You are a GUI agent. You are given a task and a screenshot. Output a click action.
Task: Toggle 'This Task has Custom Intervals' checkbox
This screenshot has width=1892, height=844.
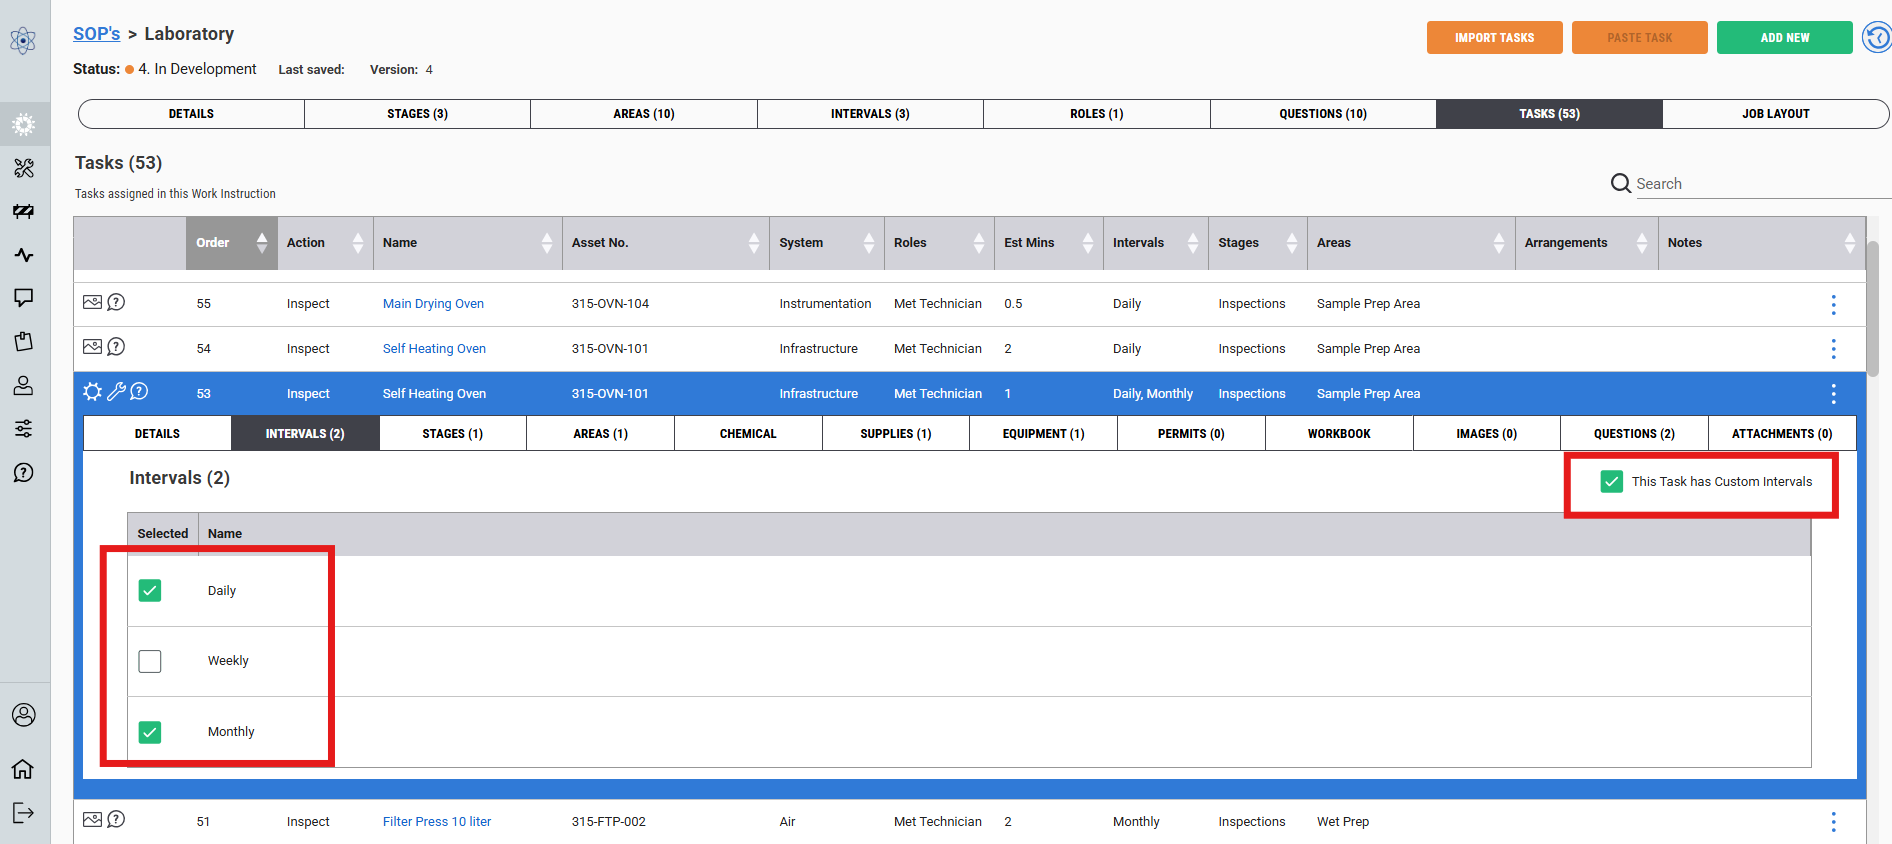coord(1612,482)
